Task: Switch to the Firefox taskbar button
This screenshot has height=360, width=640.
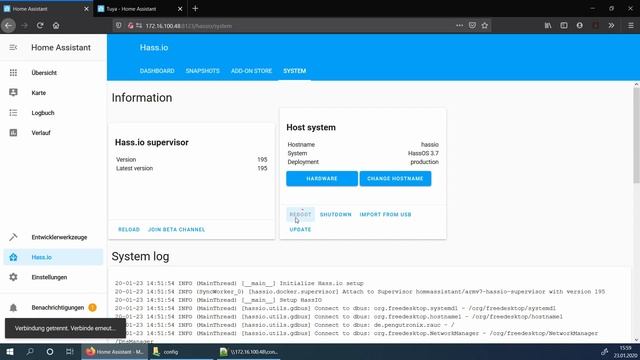Action: pos(115,352)
